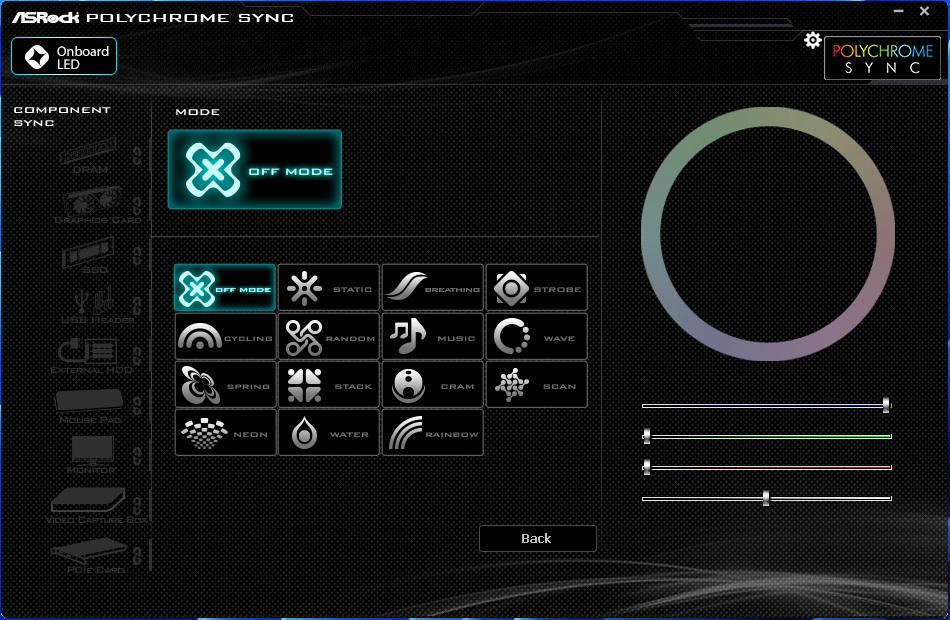Choose the Random lighting mode
Image resolution: width=950 pixels, height=620 pixels.
click(x=328, y=336)
